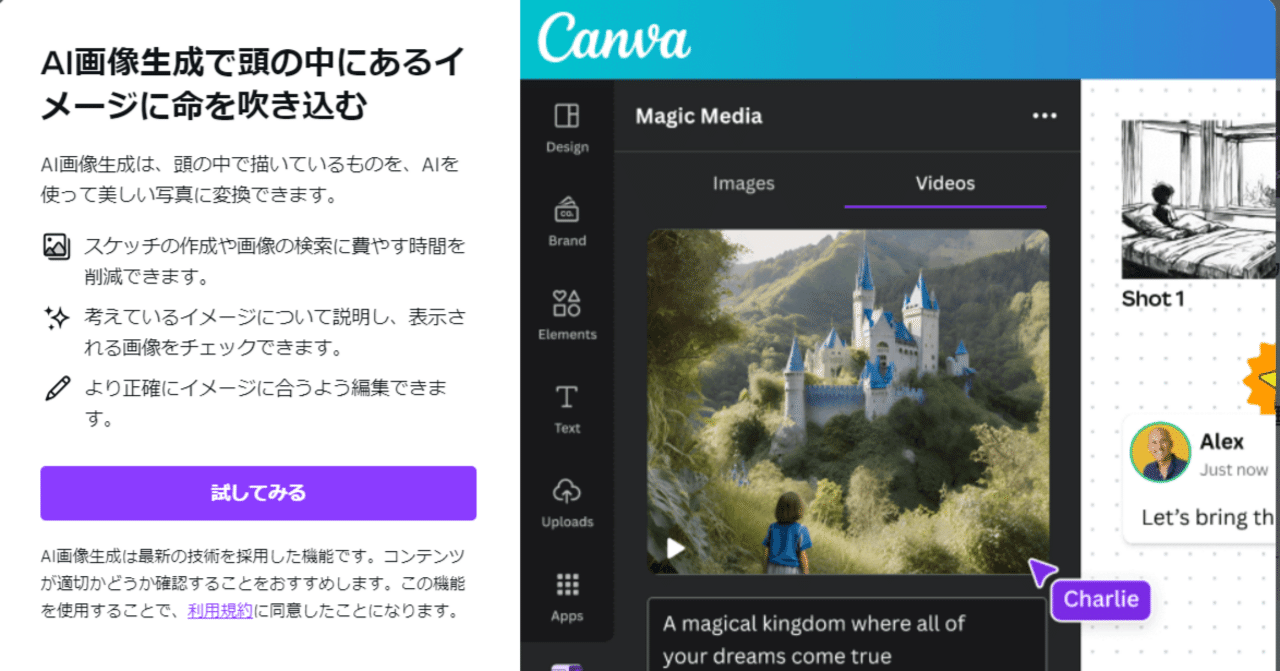Select the Videos tab in Magic Media
Screen dimensions: 1280x671
(944, 183)
